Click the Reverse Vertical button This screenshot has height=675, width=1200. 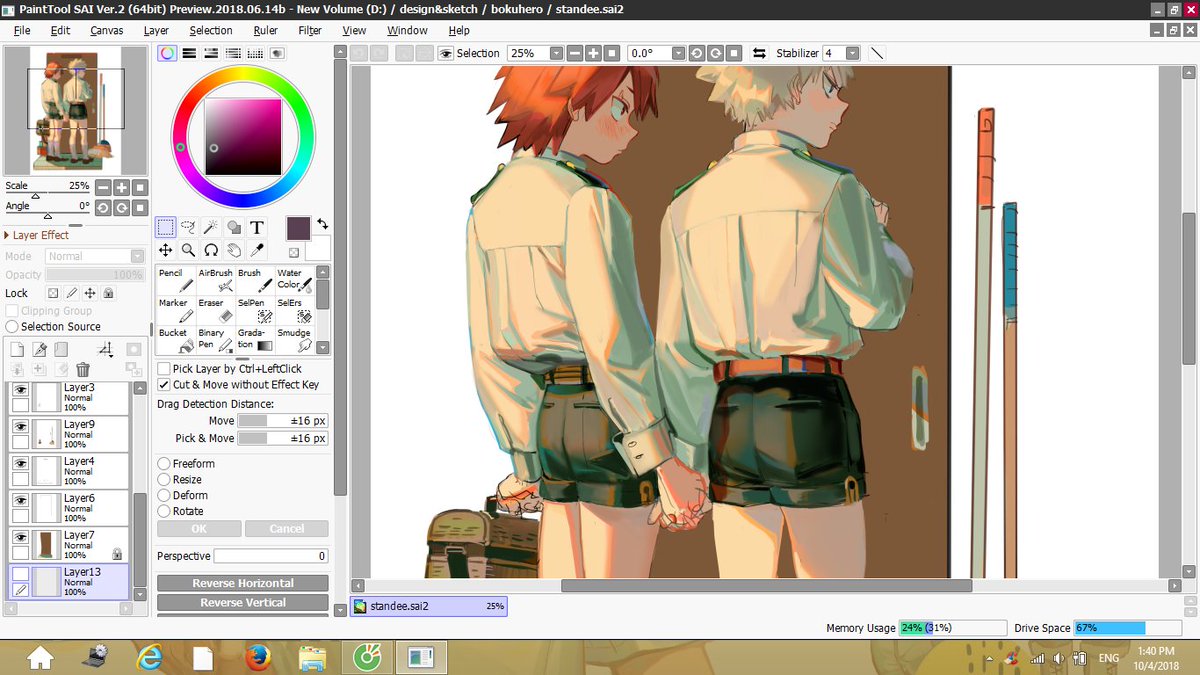(243, 603)
